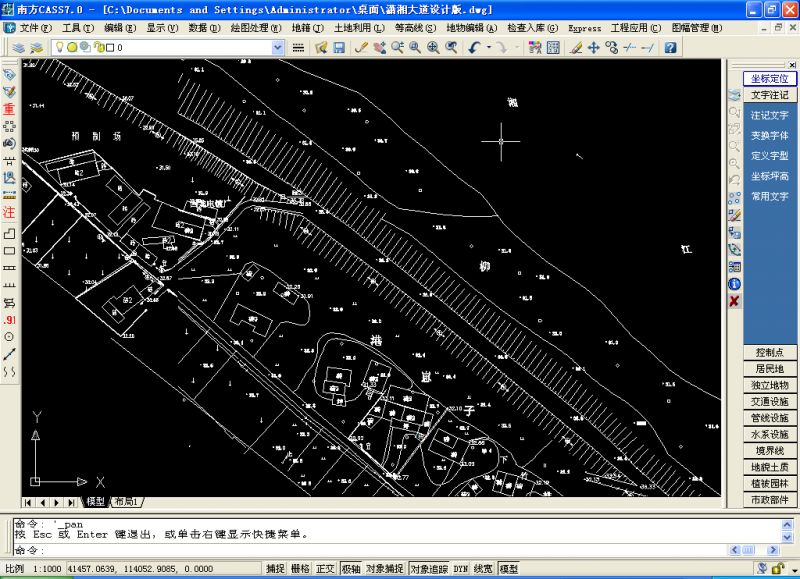
Task: Click the last-tab navigation arrow
Action: point(71,502)
